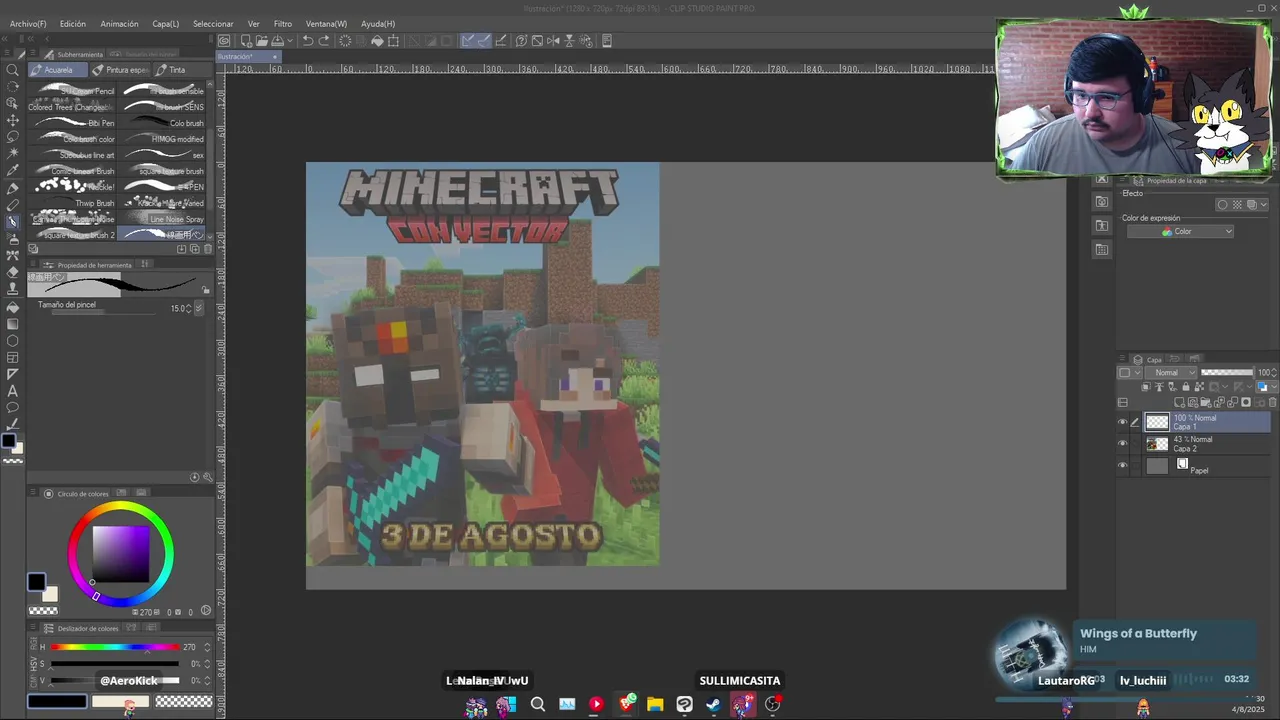Open the Normal blending mode dropdown
Viewport: 1280px width, 720px height.
[1172, 373]
